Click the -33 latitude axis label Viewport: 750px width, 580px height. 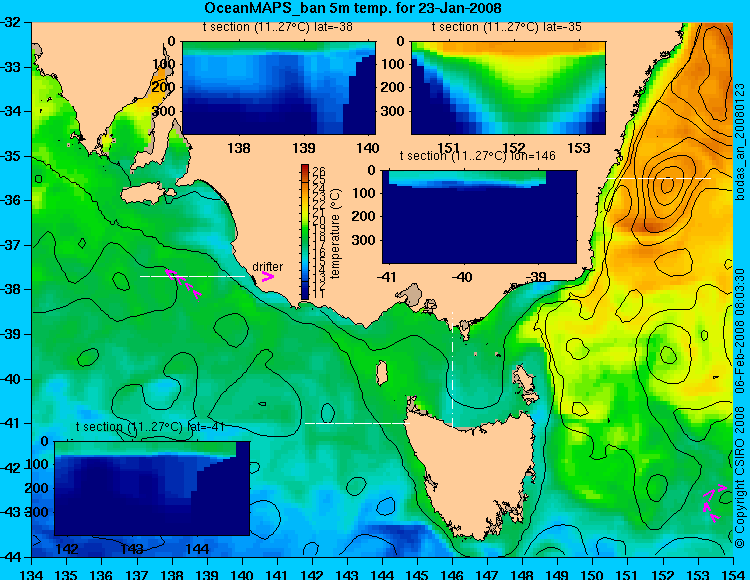11,66
